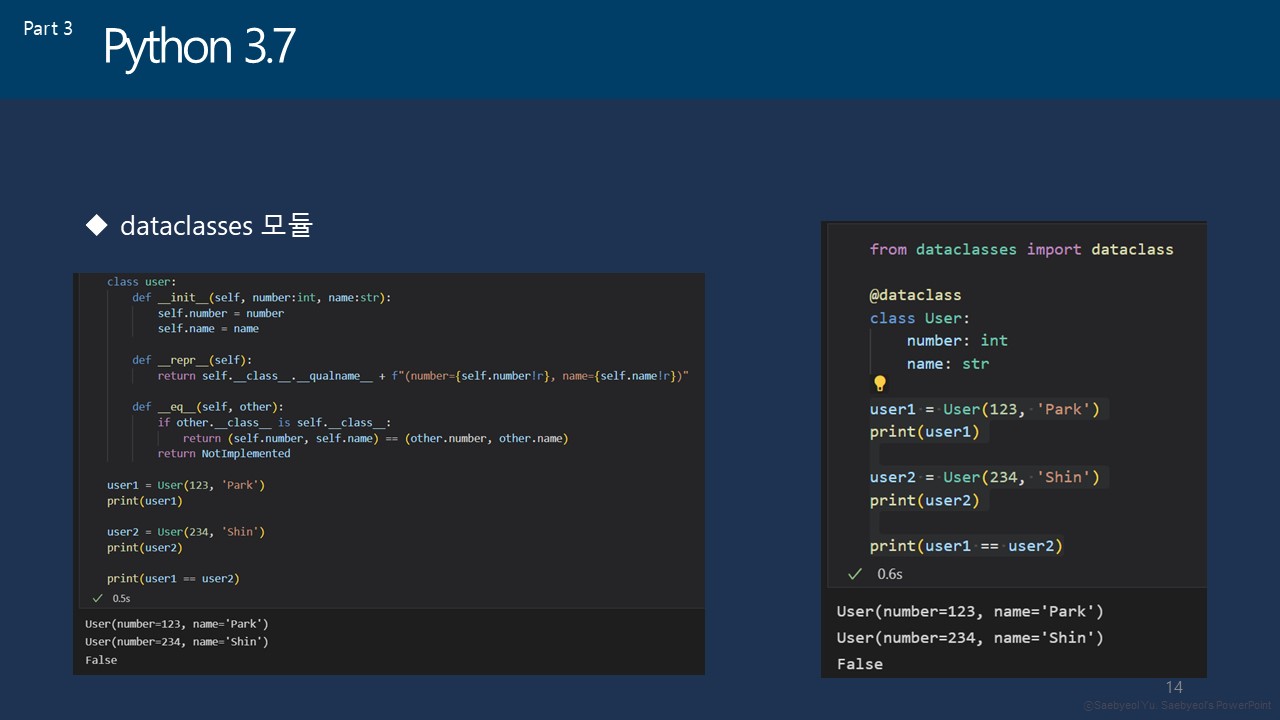This screenshot has height=720, width=1280.
Task: Click the "0.6s" execution time
Action: click(x=890, y=574)
